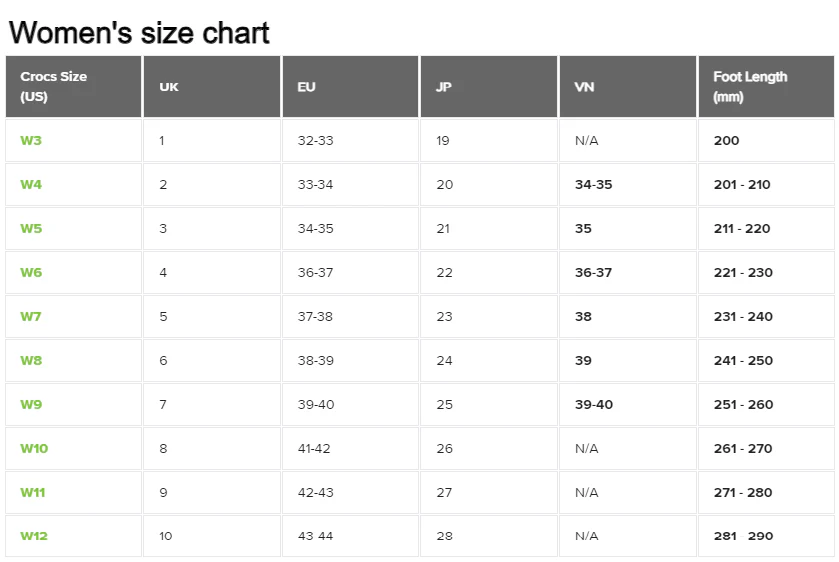This screenshot has height=562, width=839.
Task: Click the W10 size link
Action: [x=34, y=449]
